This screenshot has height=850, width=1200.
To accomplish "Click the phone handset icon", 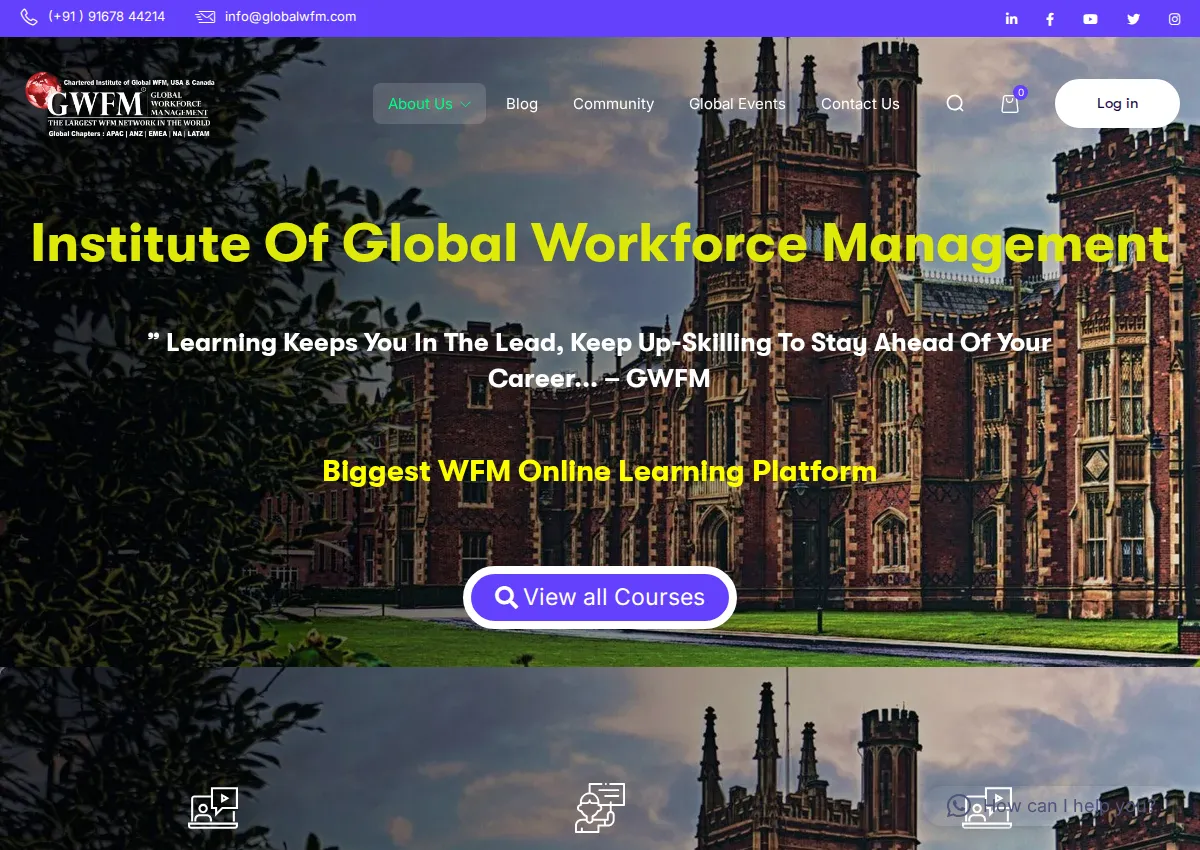I will tap(29, 17).
